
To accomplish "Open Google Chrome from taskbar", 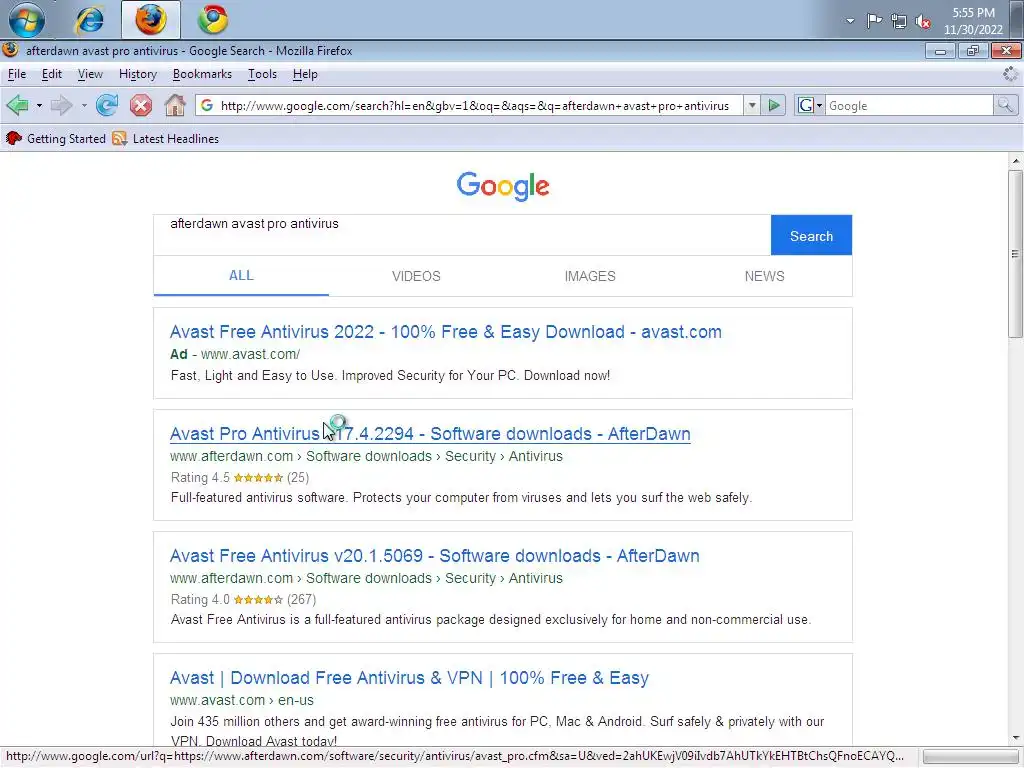I will (213, 20).
